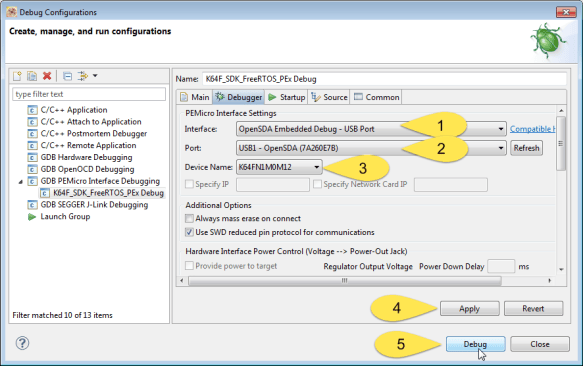Uncheck Use SWD reduced pin protocol
This screenshot has height=366, width=583.
click(189, 232)
